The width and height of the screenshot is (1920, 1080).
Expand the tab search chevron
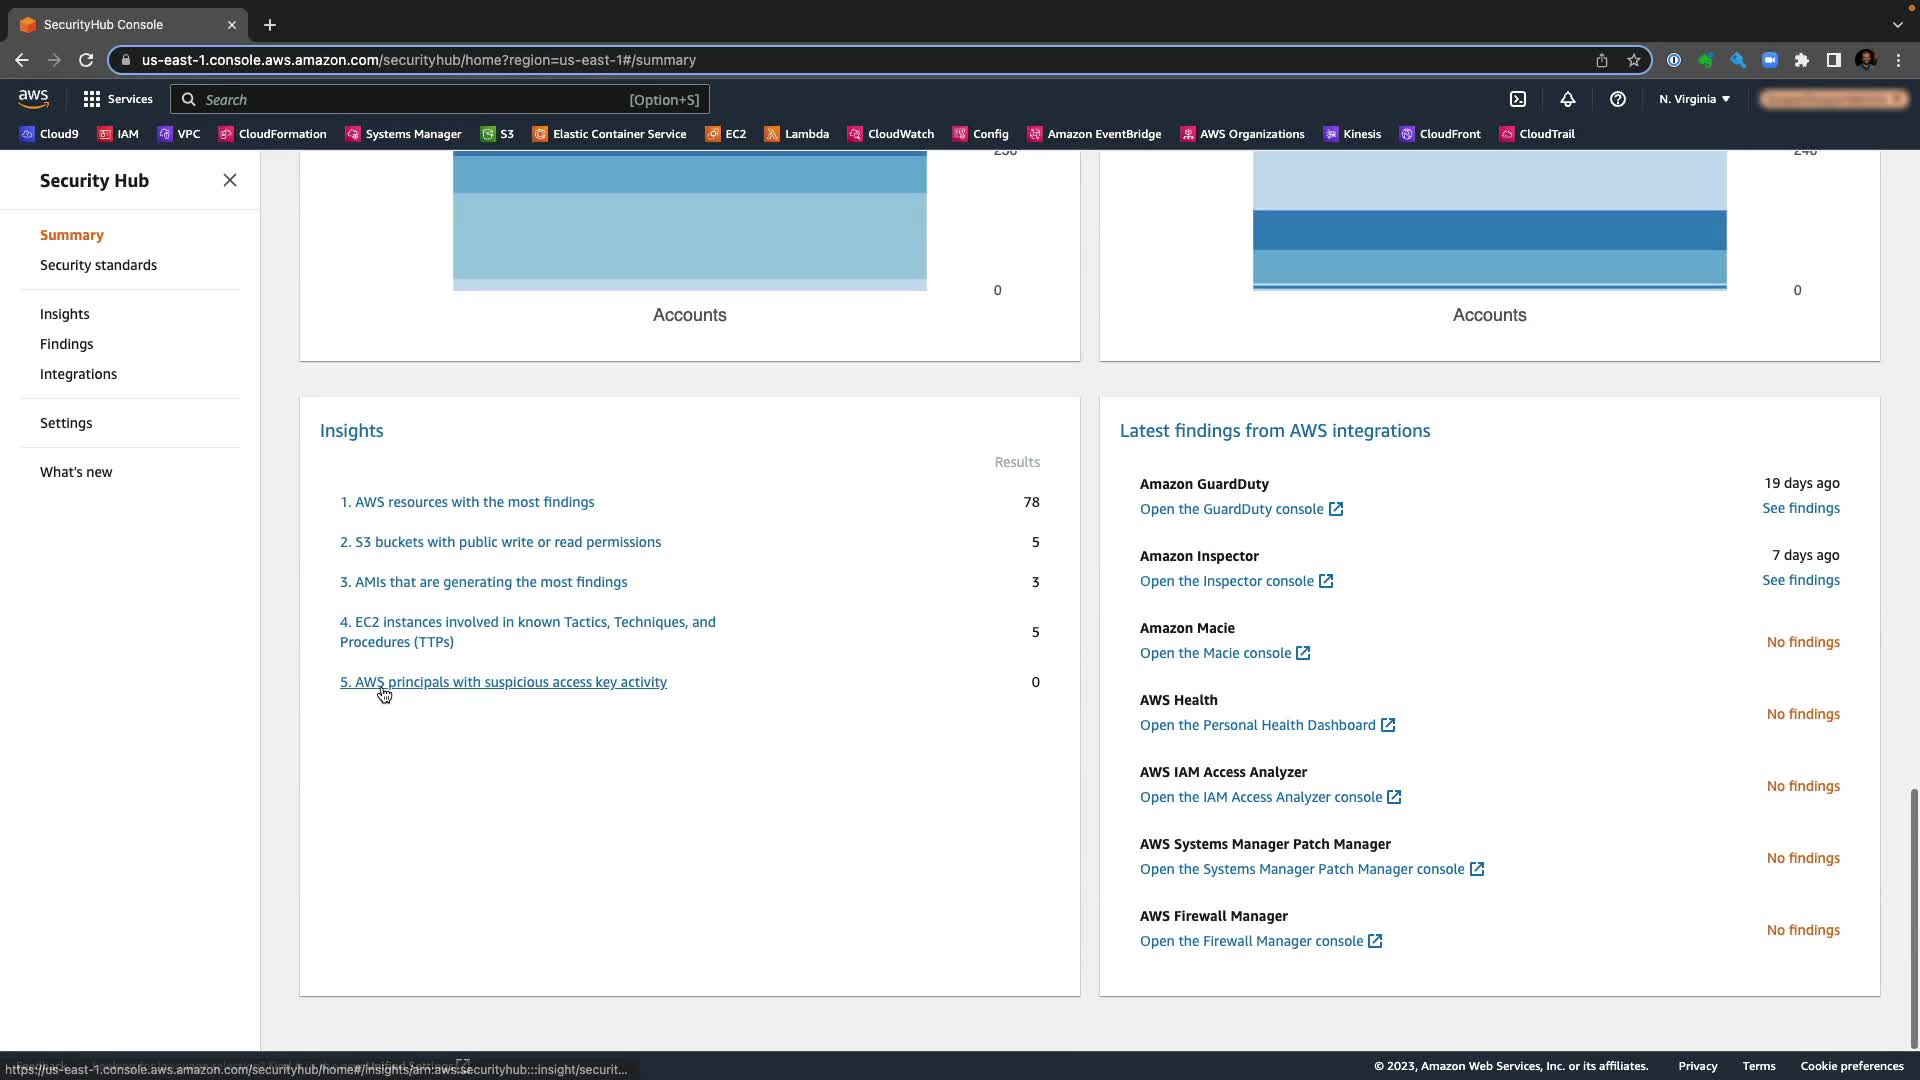tap(1897, 24)
